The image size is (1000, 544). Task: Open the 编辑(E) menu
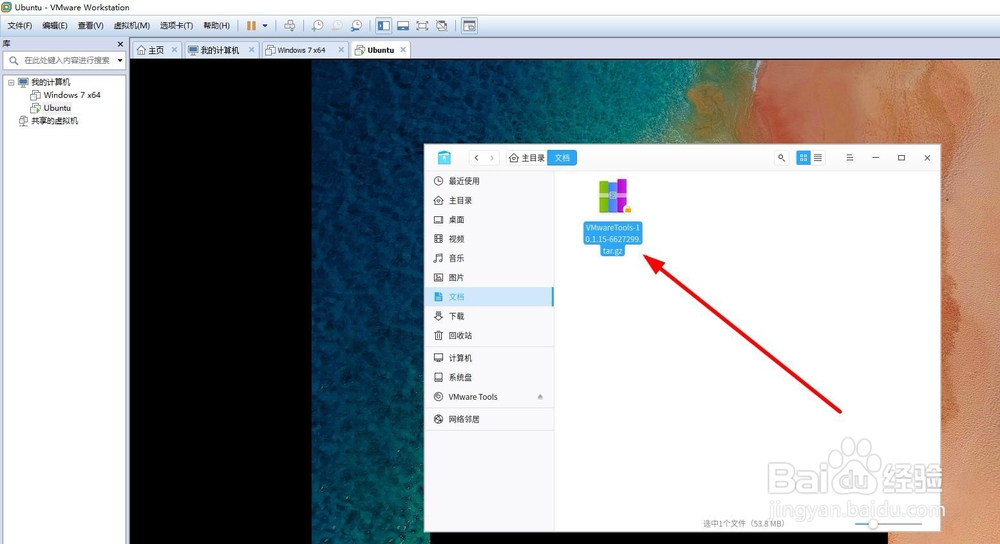[55, 26]
